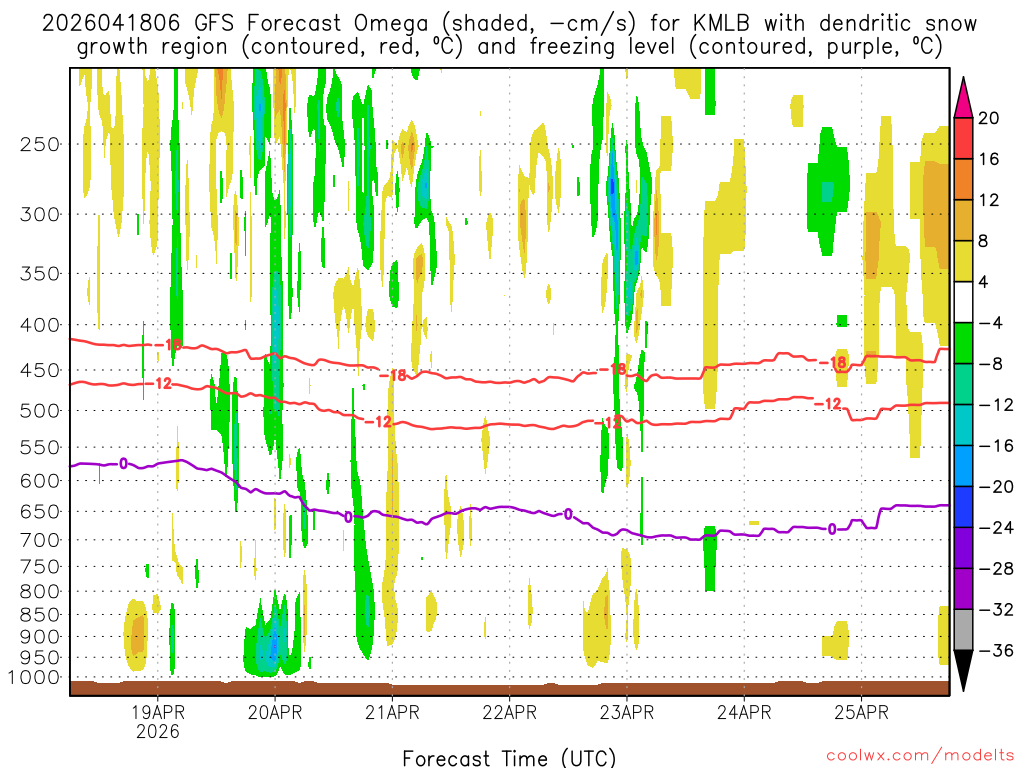1024x768 pixels.
Task: Click the 24APR date label on time axis
Action: pyautogui.click(x=744, y=712)
